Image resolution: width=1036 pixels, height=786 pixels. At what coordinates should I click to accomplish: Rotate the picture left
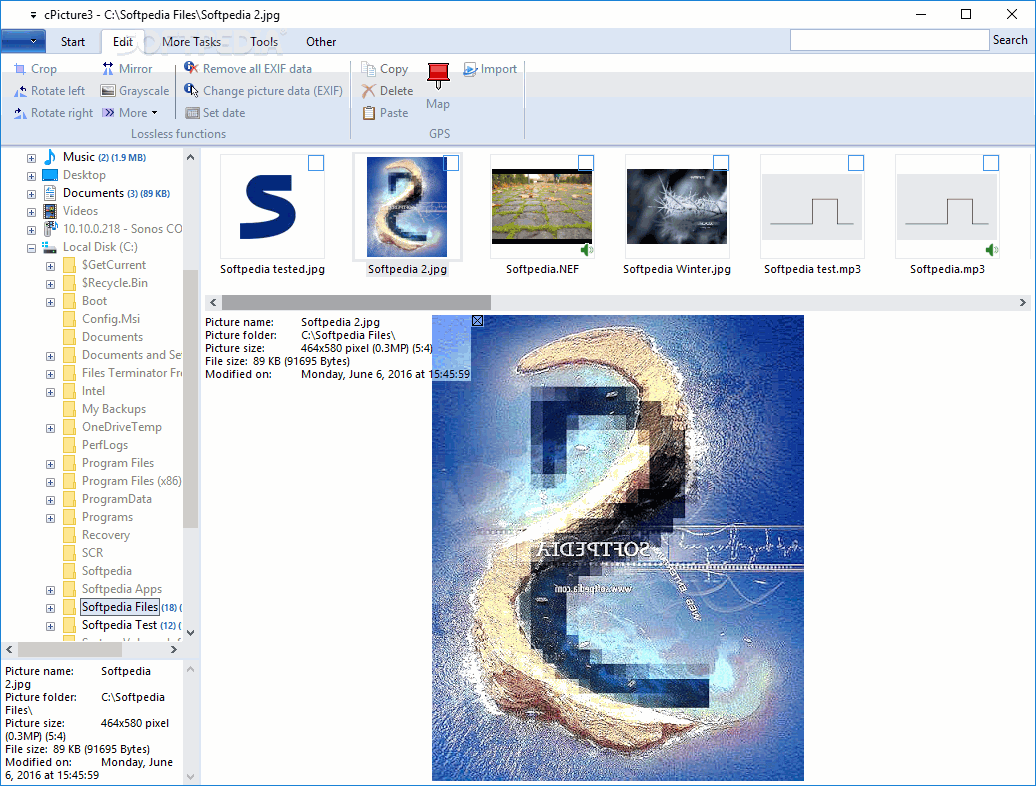click(50, 91)
